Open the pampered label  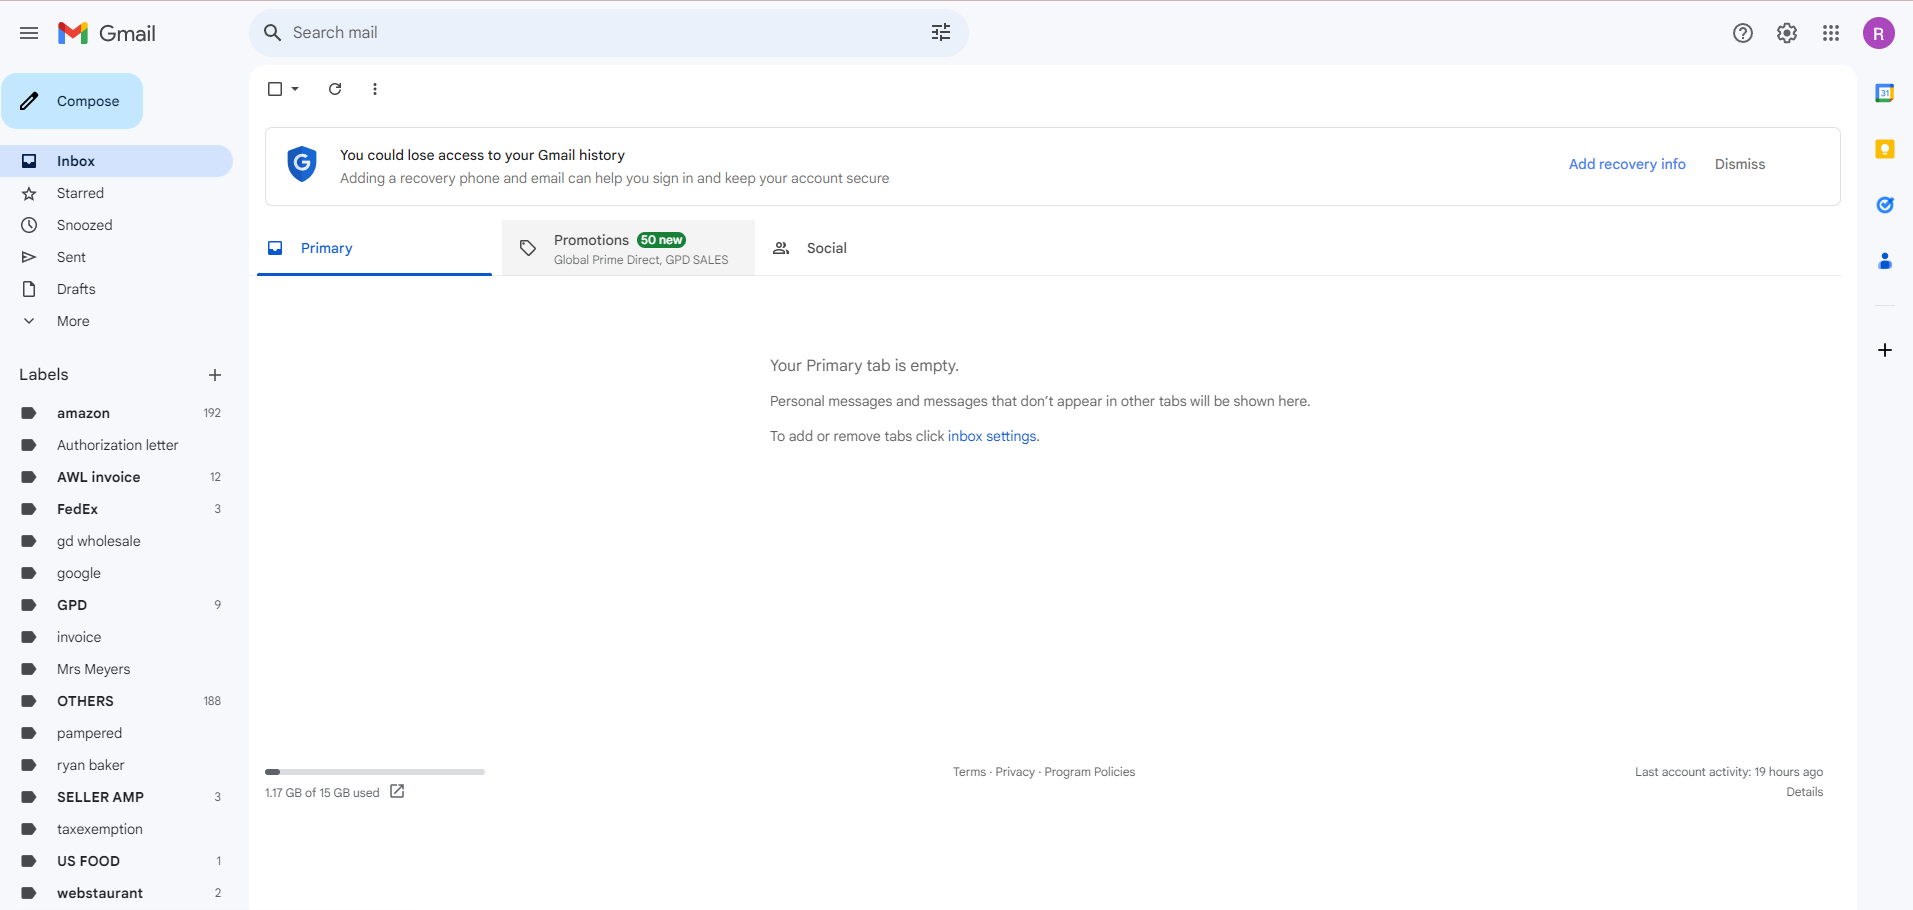116,733
